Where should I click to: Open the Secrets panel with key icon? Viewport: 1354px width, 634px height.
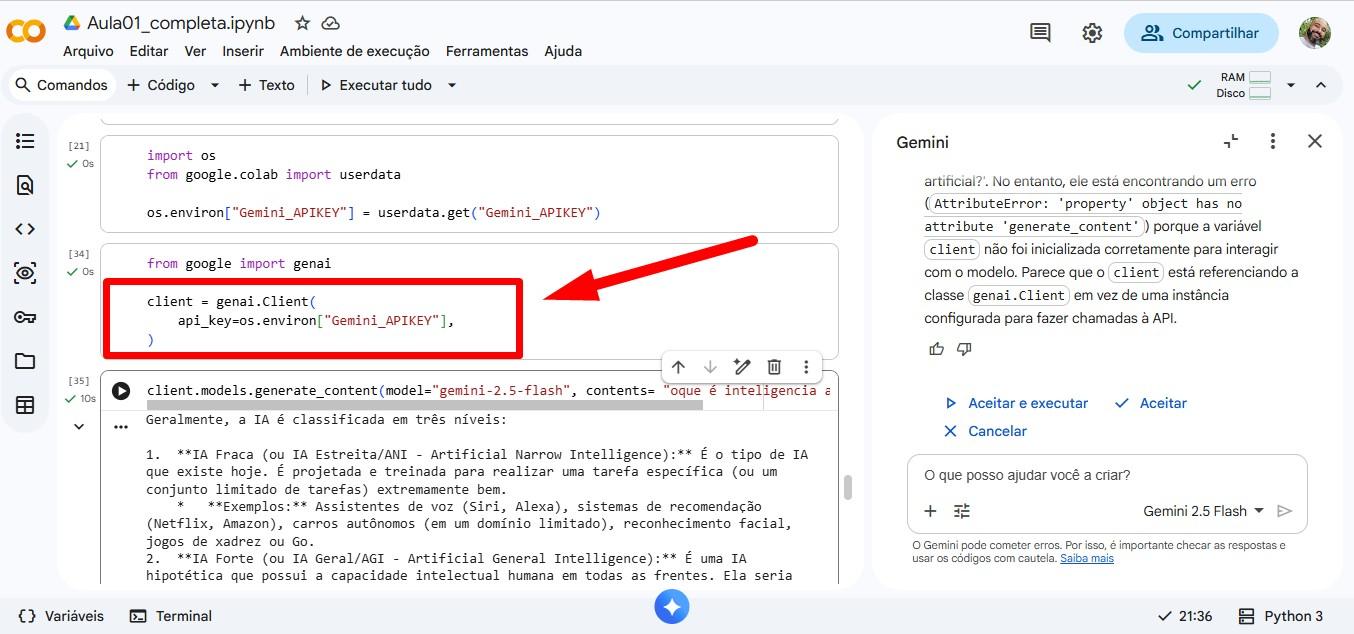tap(25, 317)
